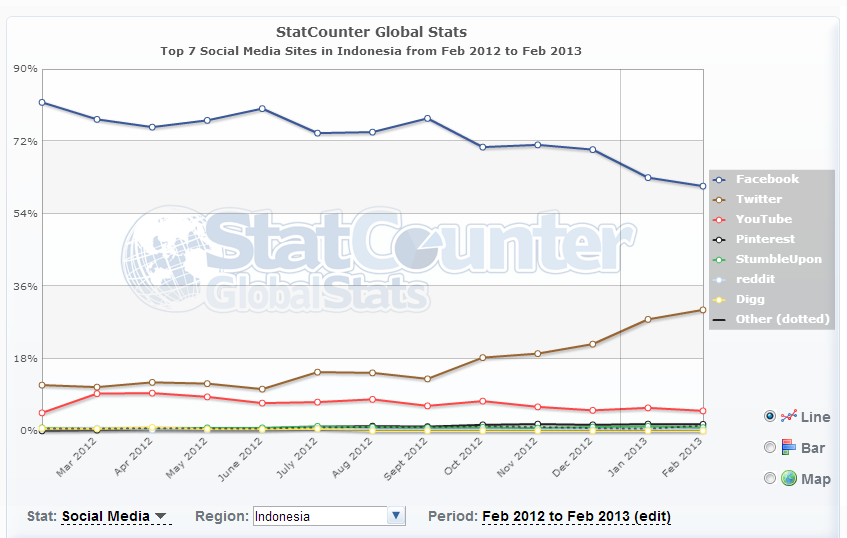Click the StumbleUpon legend marker icon
The height and width of the screenshot is (538, 847).
point(719,260)
